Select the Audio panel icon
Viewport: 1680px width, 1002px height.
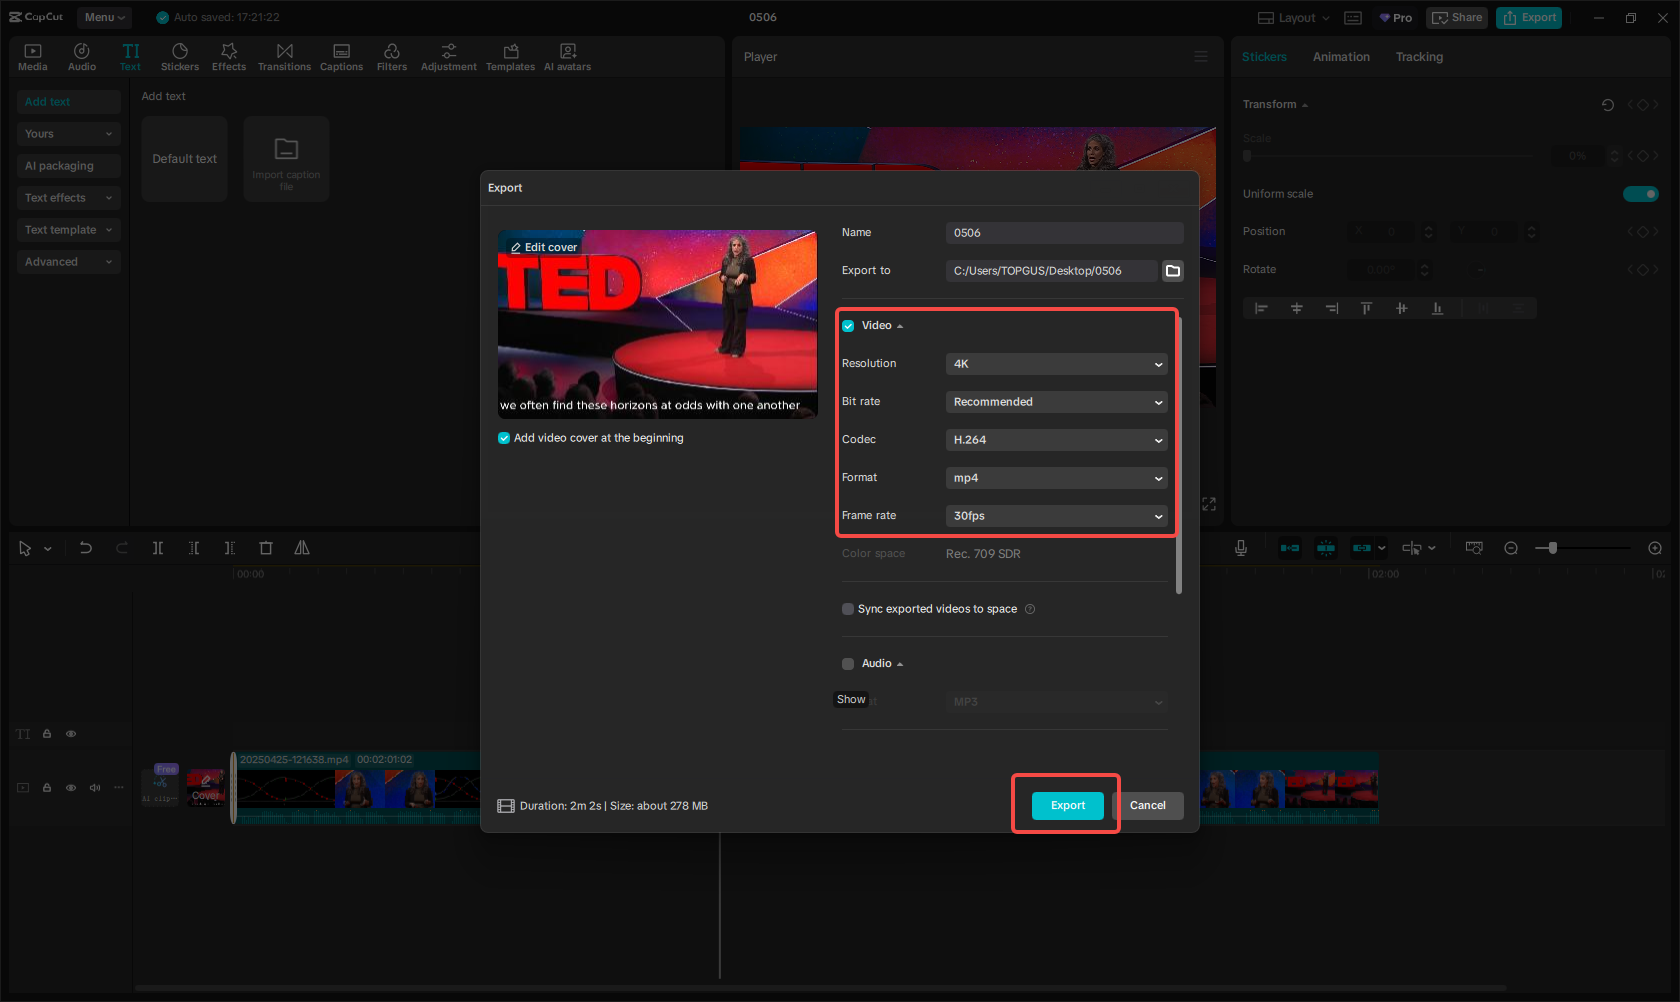pos(81,55)
